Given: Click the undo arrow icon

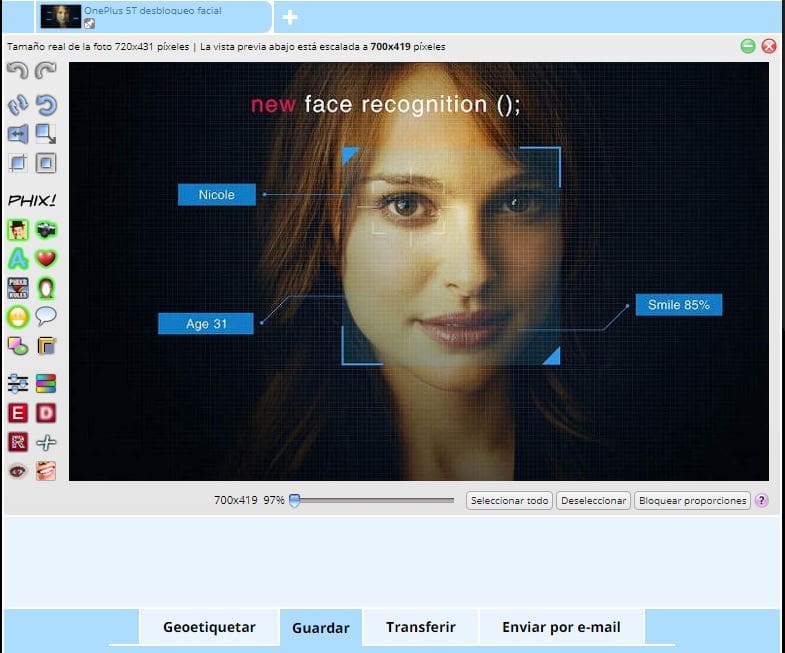Looking at the screenshot, I should (x=17, y=71).
